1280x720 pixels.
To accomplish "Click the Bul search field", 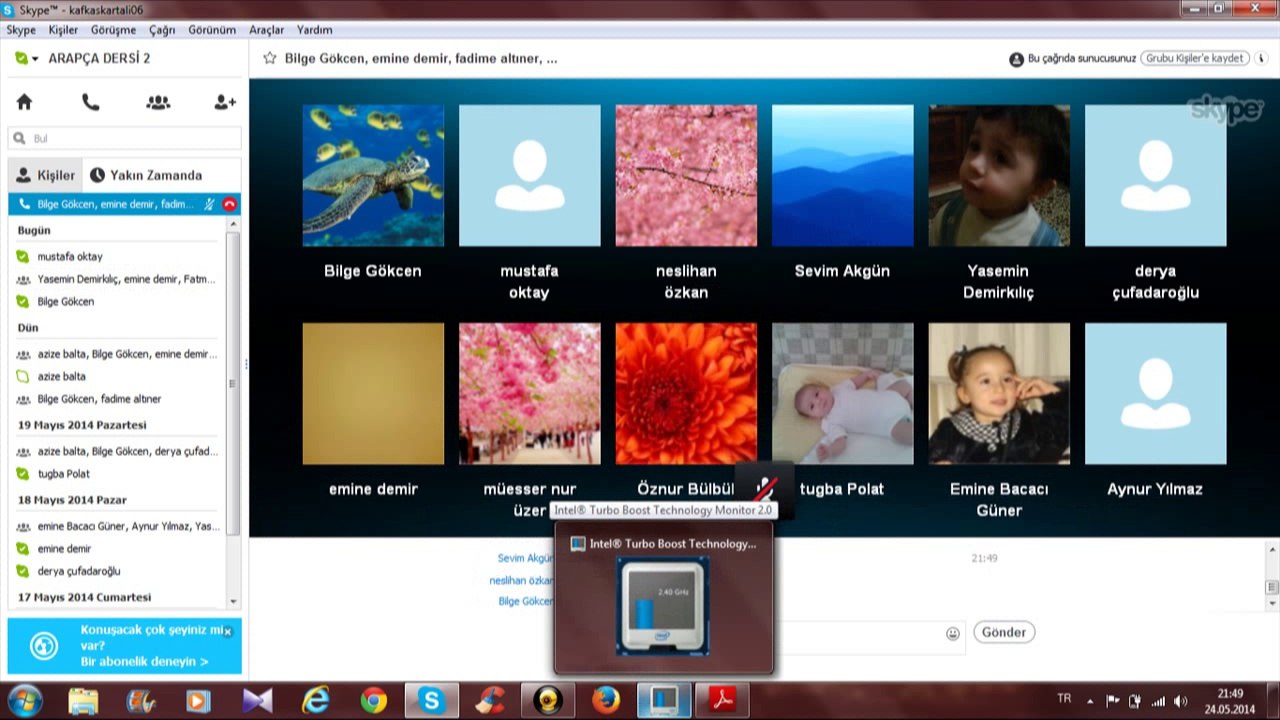I will (125, 138).
